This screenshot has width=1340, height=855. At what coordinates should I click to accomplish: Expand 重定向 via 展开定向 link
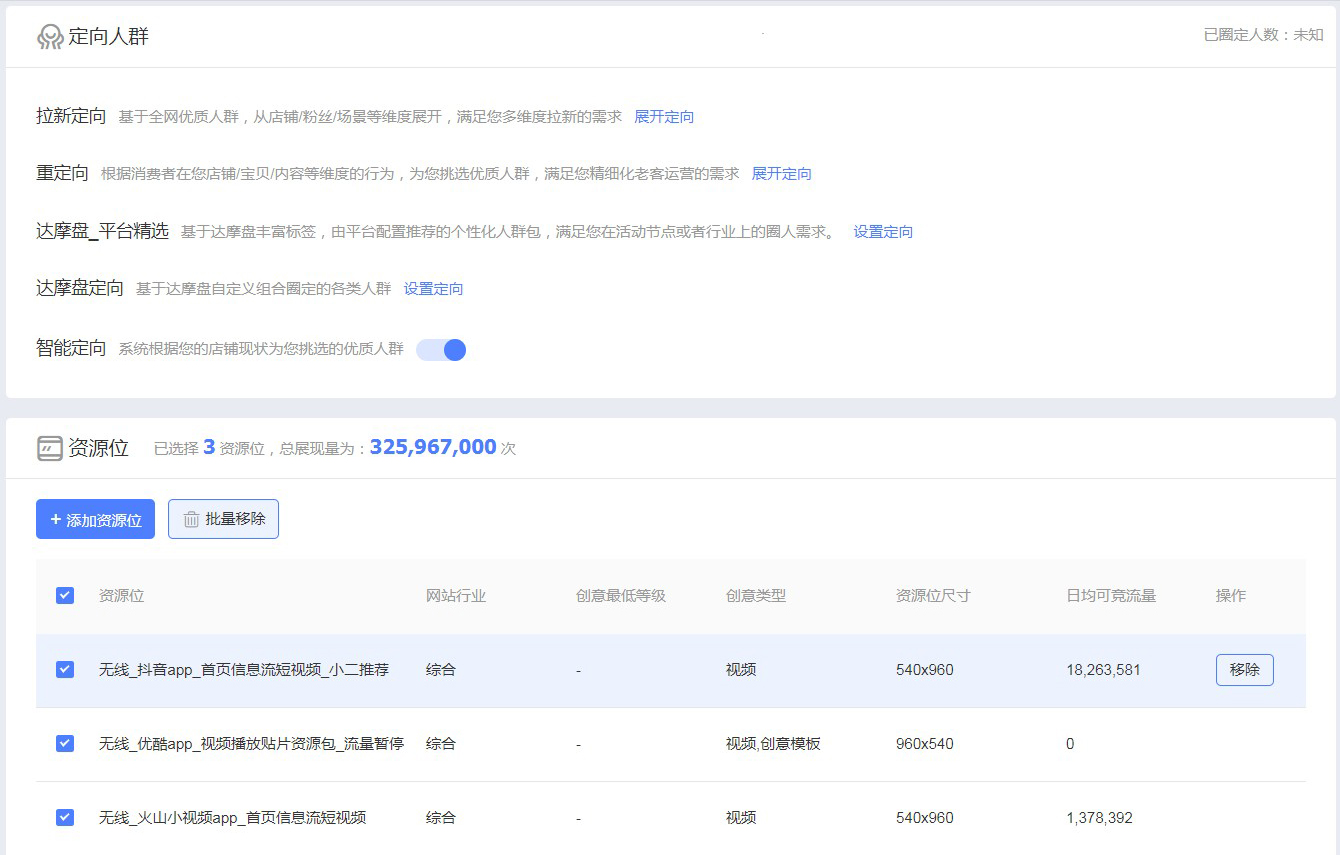tap(782, 173)
